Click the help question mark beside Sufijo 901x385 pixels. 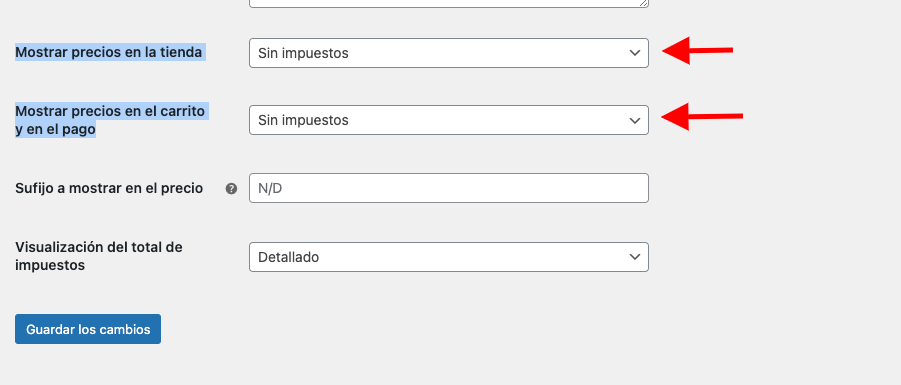click(231, 188)
